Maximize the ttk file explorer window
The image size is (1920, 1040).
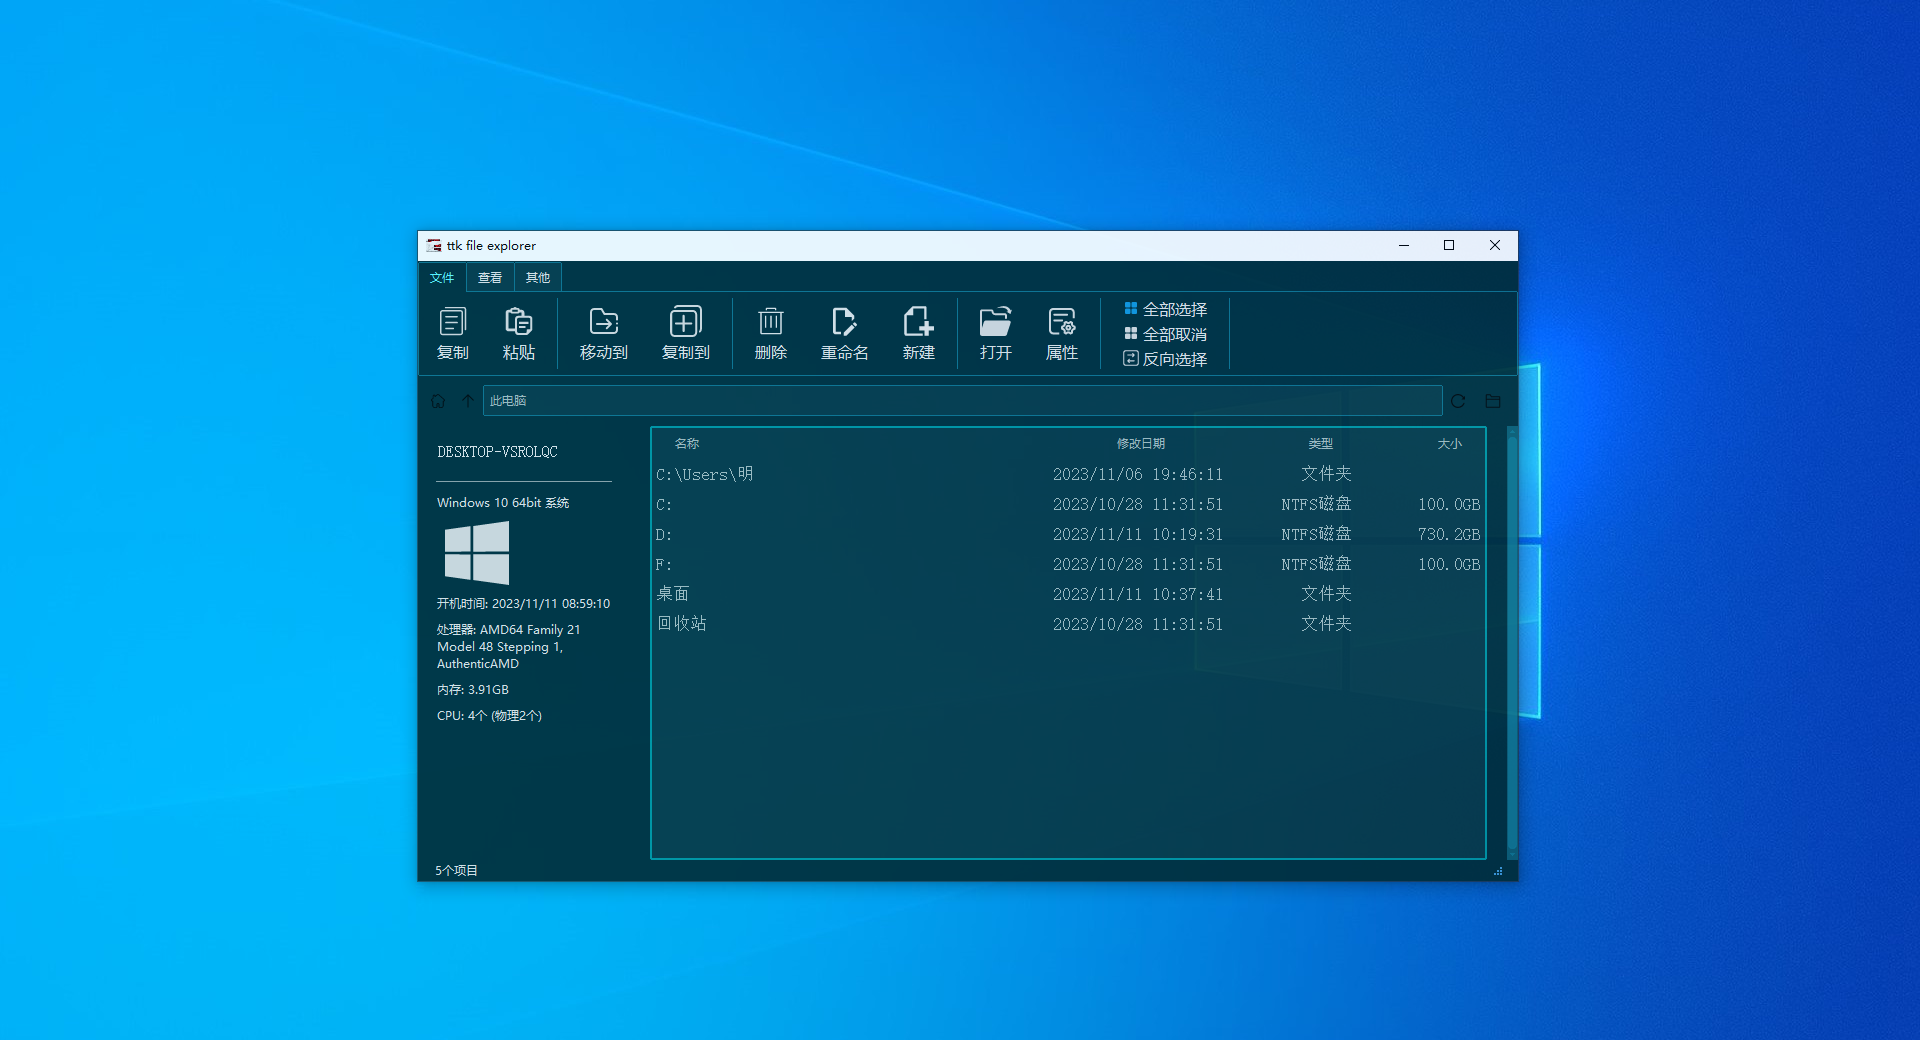tap(1449, 246)
